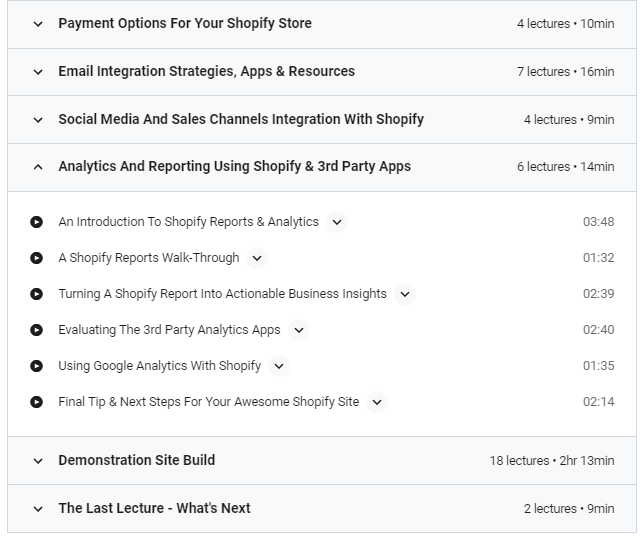The height and width of the screenshot is (542, 644).
Task: Click Social Media And Sales Channels Integration title
Action: [x=241, y=119]
